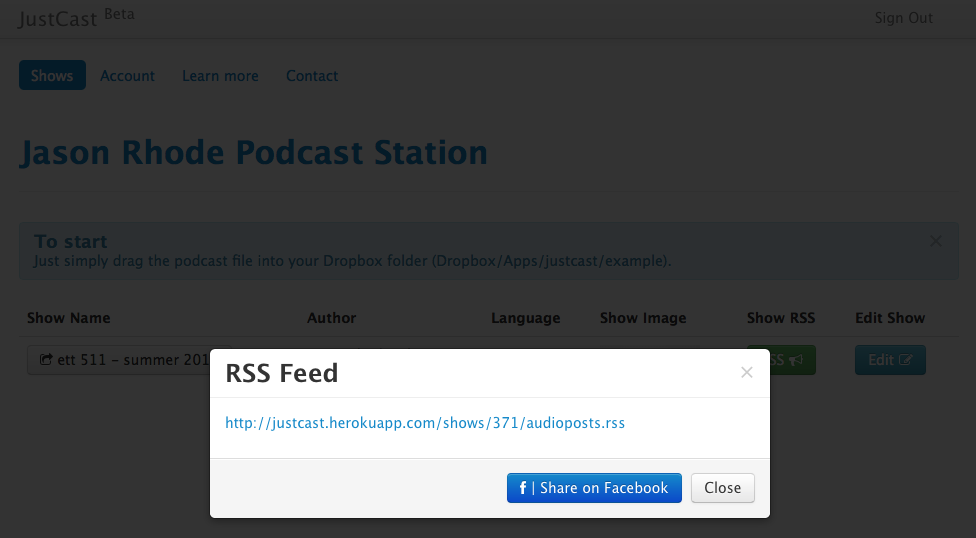Dismiss the To start info banner
The width and height of the screenshot is (976, 538).
(936, 241)
